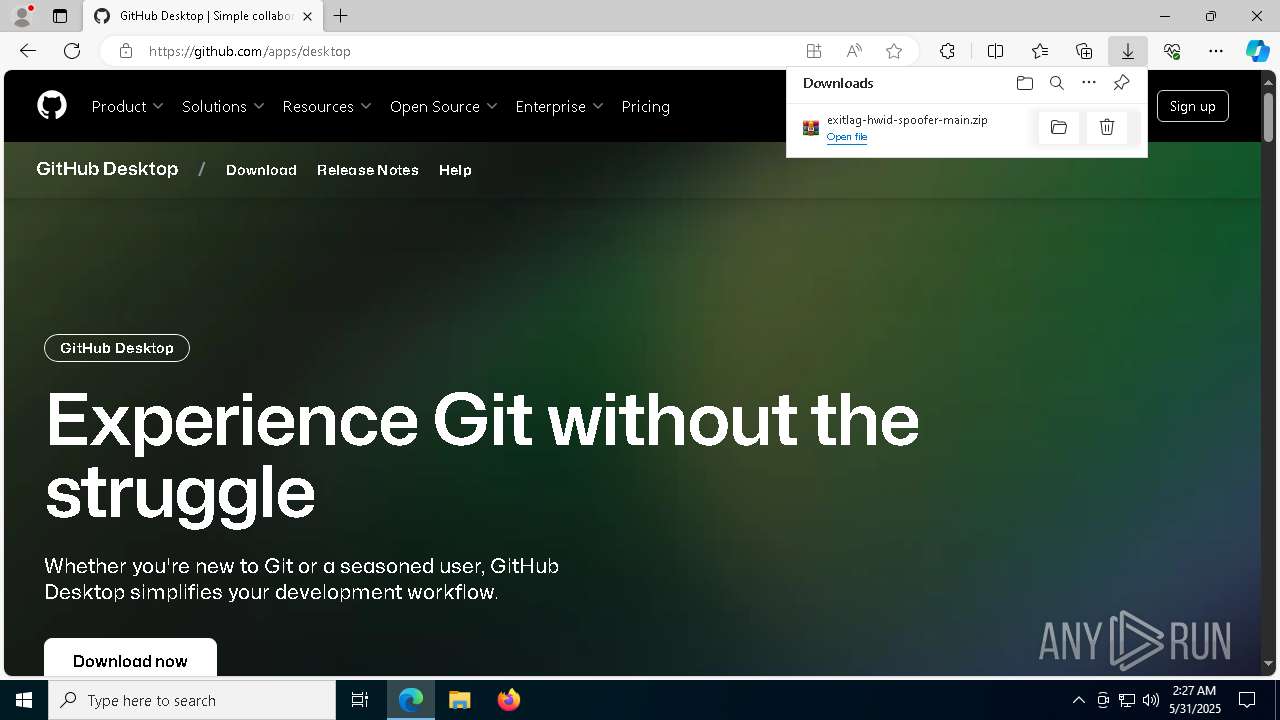View site information lock icon

(125, 51)
